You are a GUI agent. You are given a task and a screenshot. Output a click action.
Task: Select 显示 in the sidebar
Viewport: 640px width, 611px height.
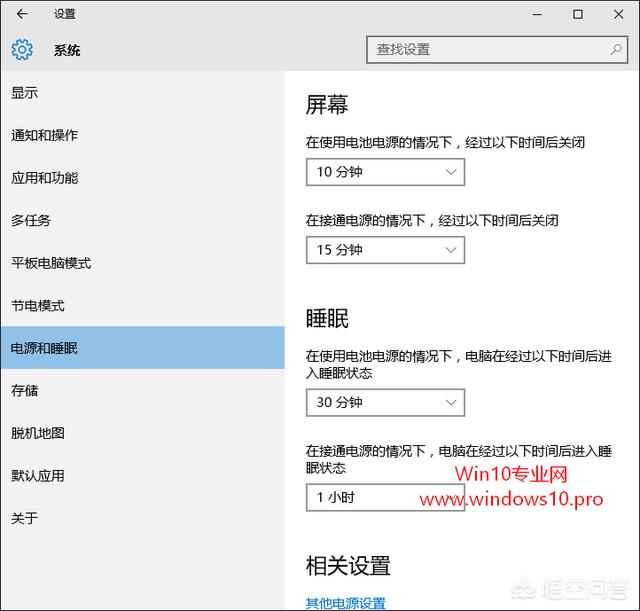click(x=25, y=93)
